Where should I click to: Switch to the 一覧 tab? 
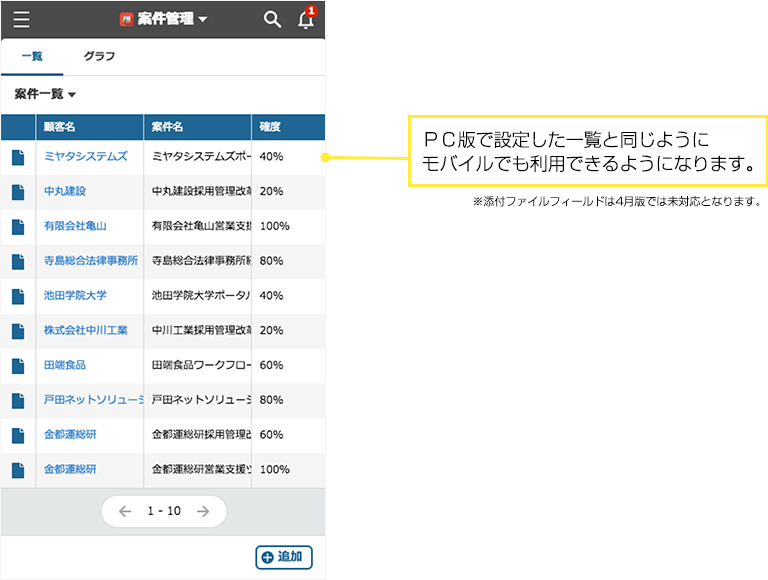(32, 56)
